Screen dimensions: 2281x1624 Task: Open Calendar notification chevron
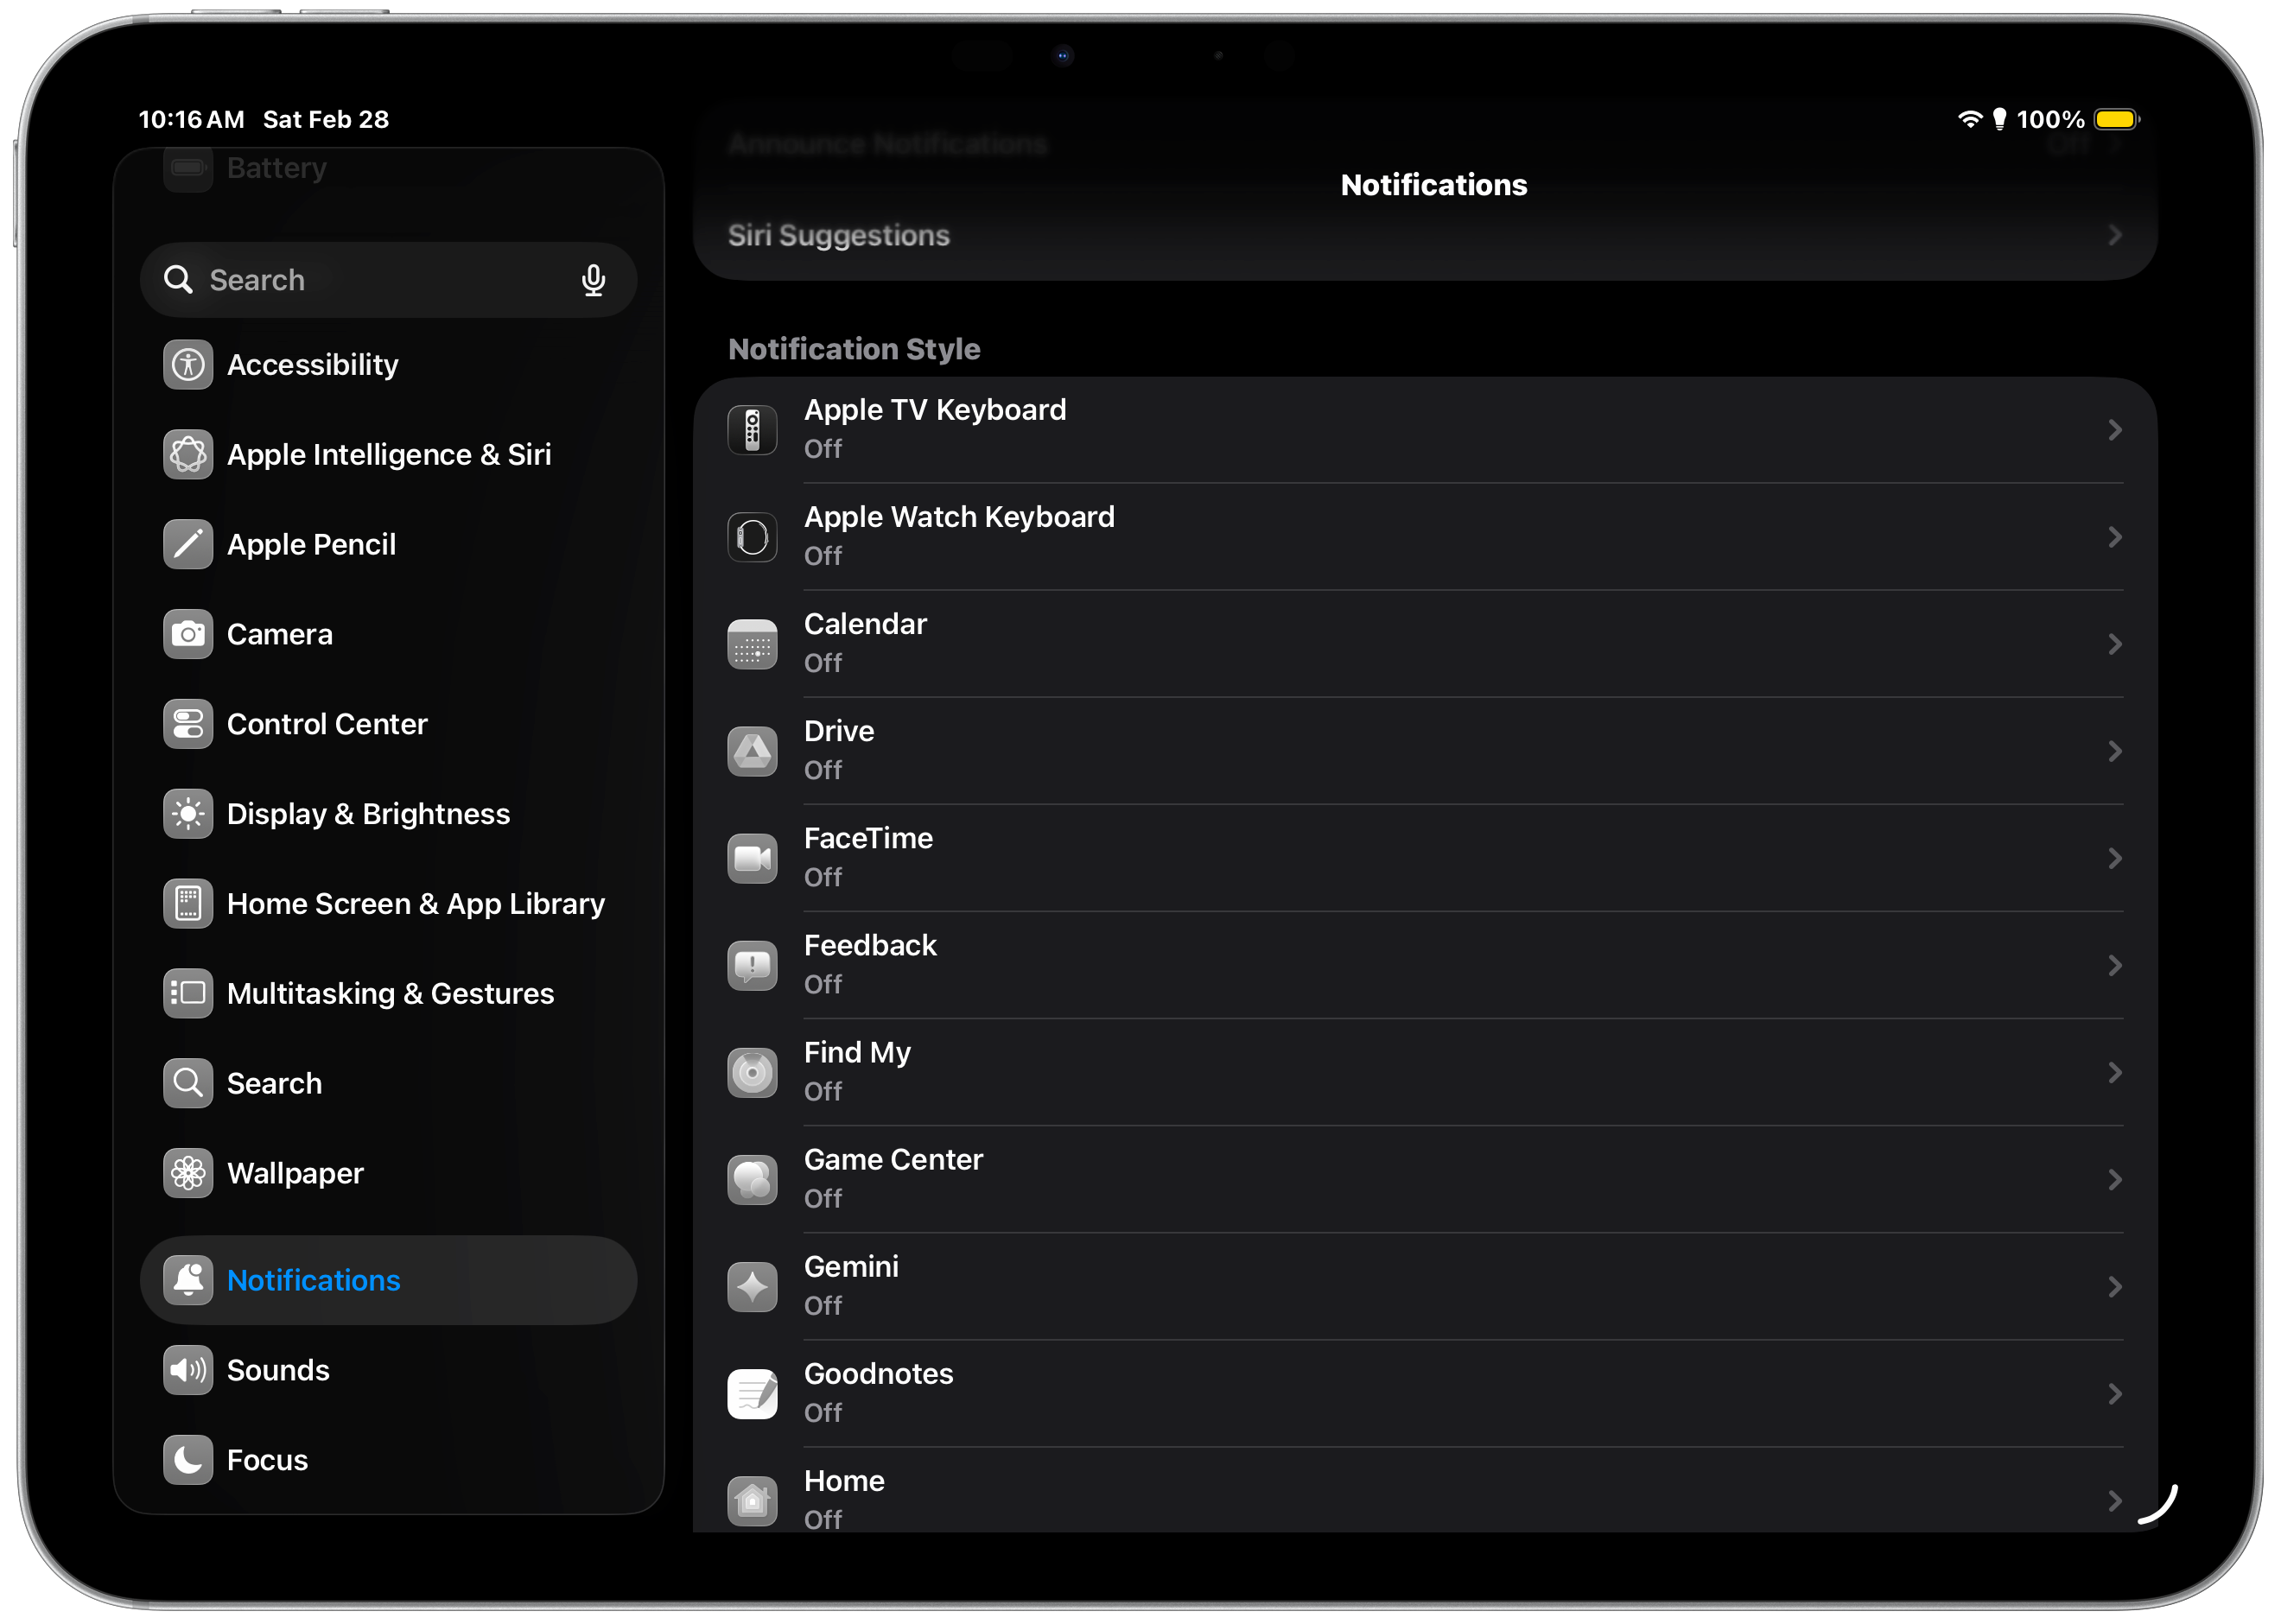point(2114,644)
